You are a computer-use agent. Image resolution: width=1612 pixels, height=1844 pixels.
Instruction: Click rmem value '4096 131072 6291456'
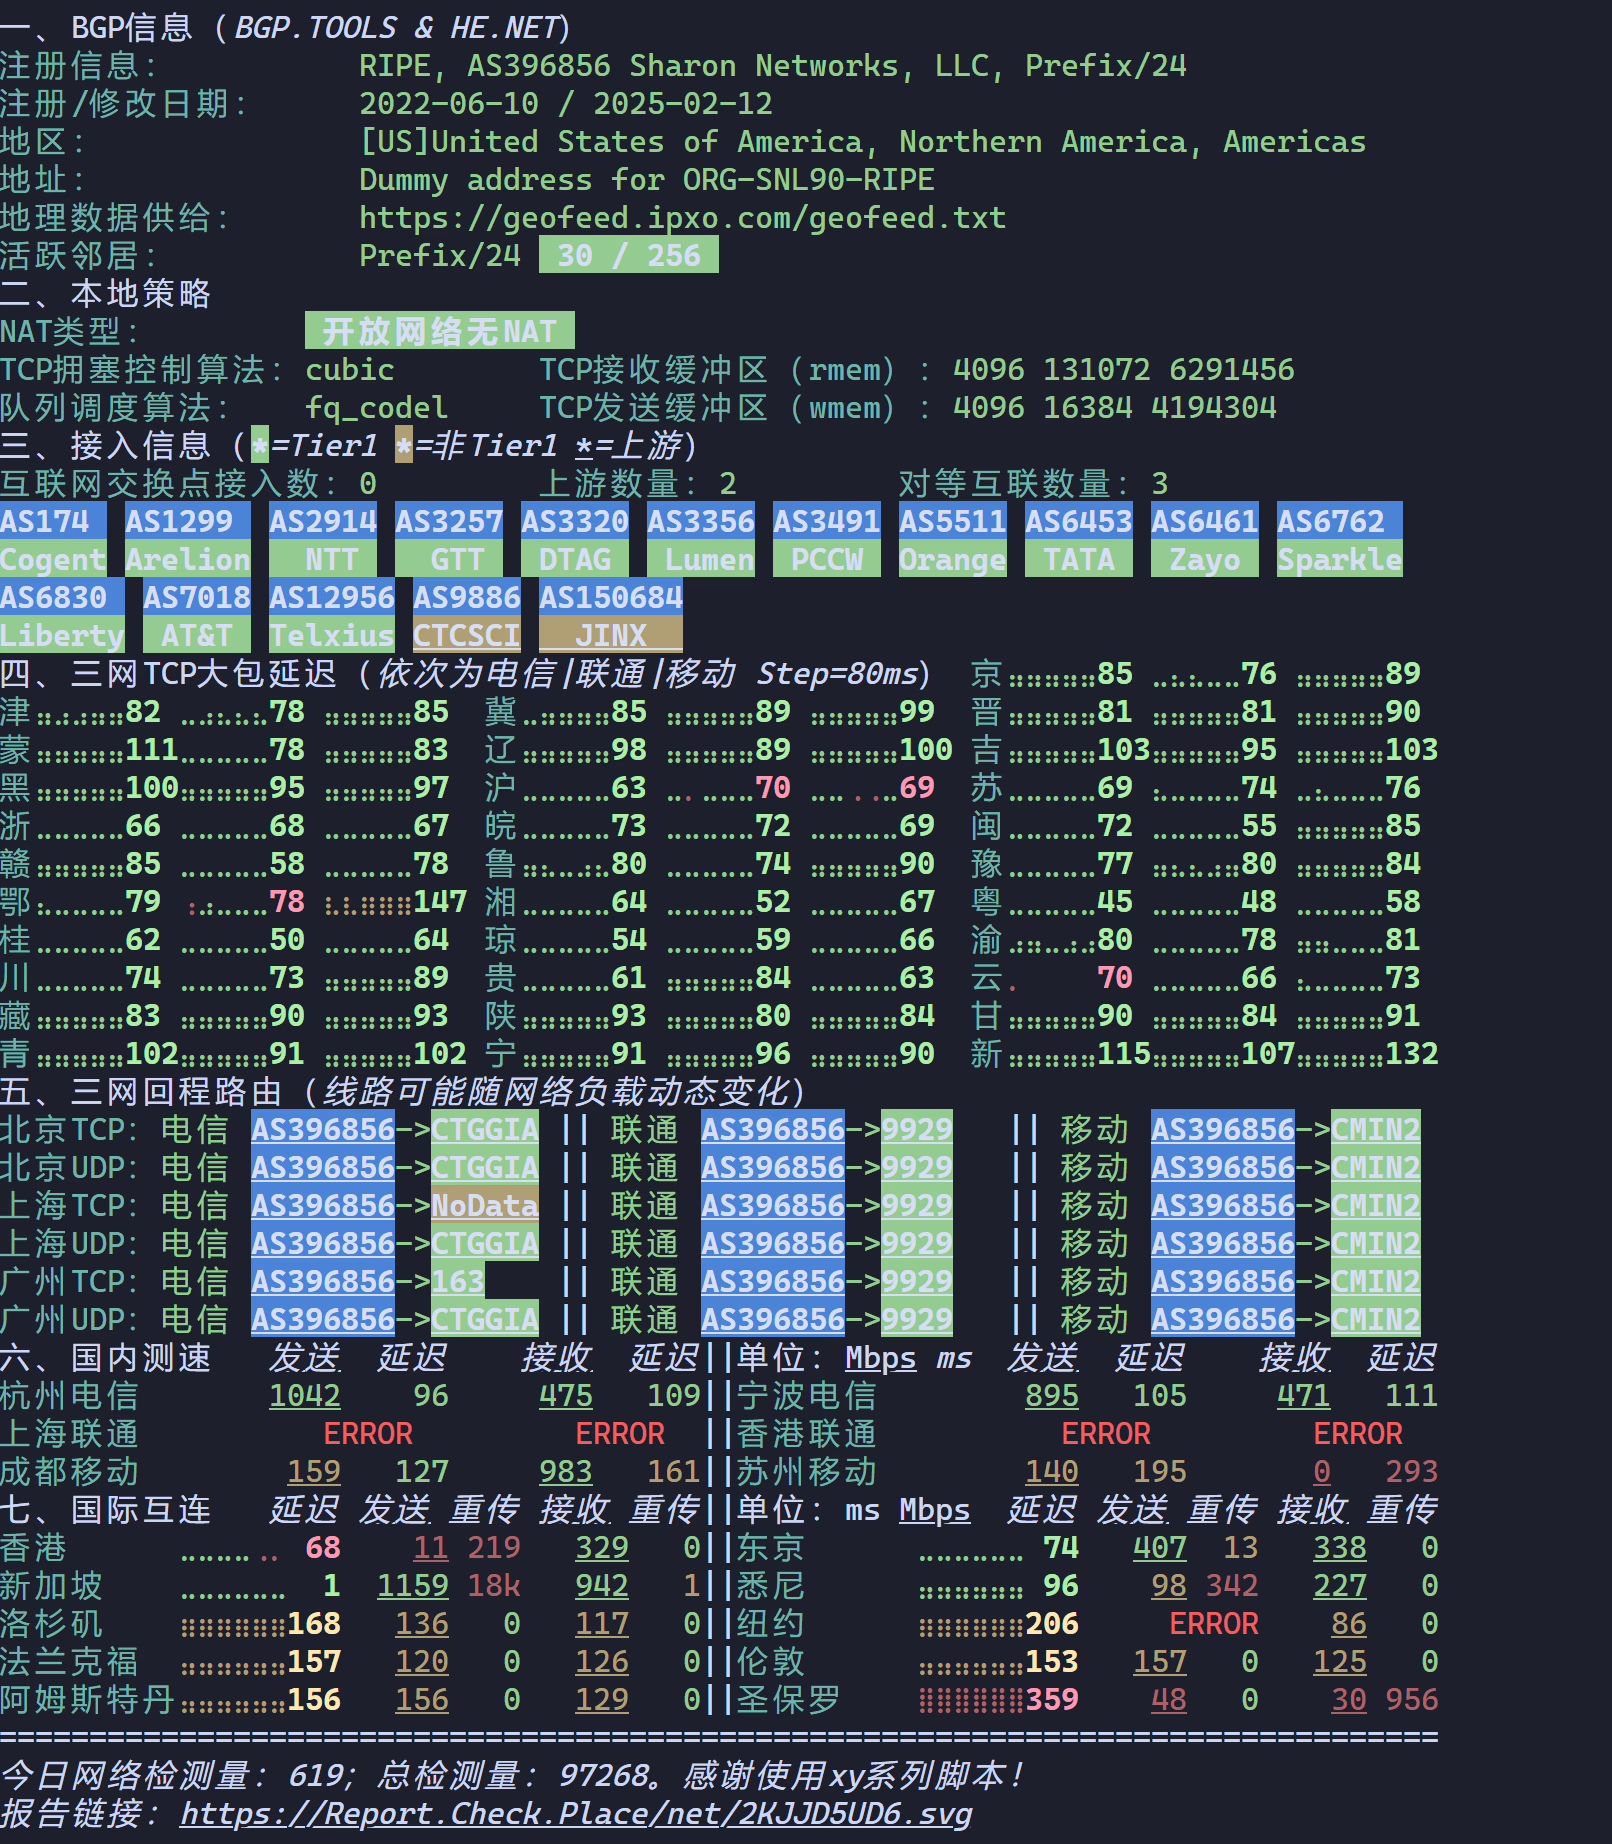[x=1124, y=370]
